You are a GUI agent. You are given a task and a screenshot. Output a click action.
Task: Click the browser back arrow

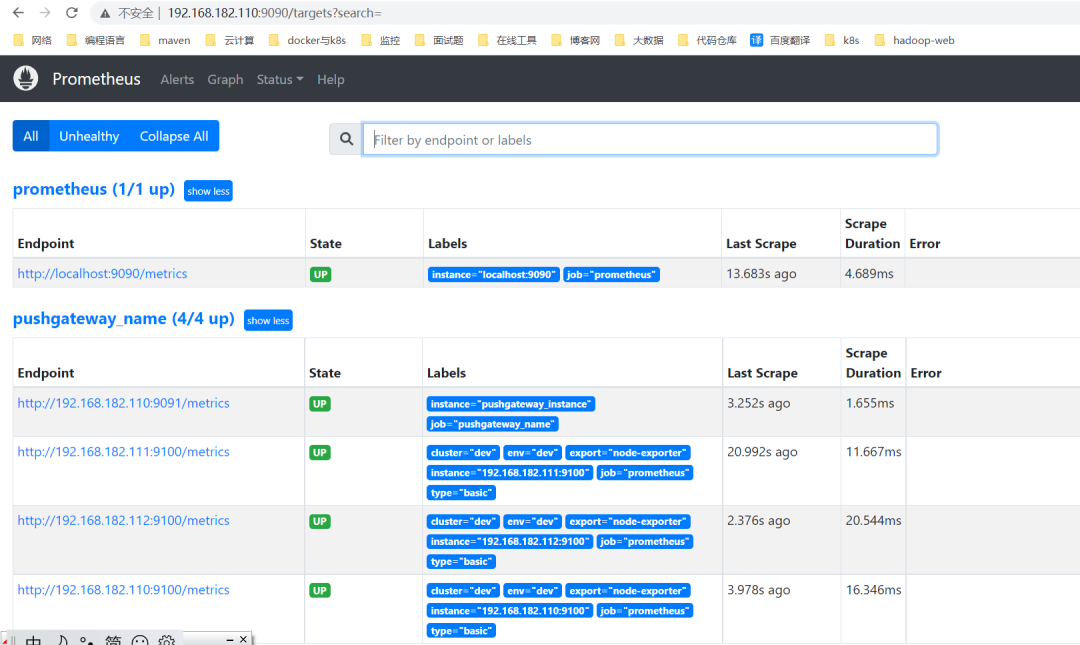point(19,12)
